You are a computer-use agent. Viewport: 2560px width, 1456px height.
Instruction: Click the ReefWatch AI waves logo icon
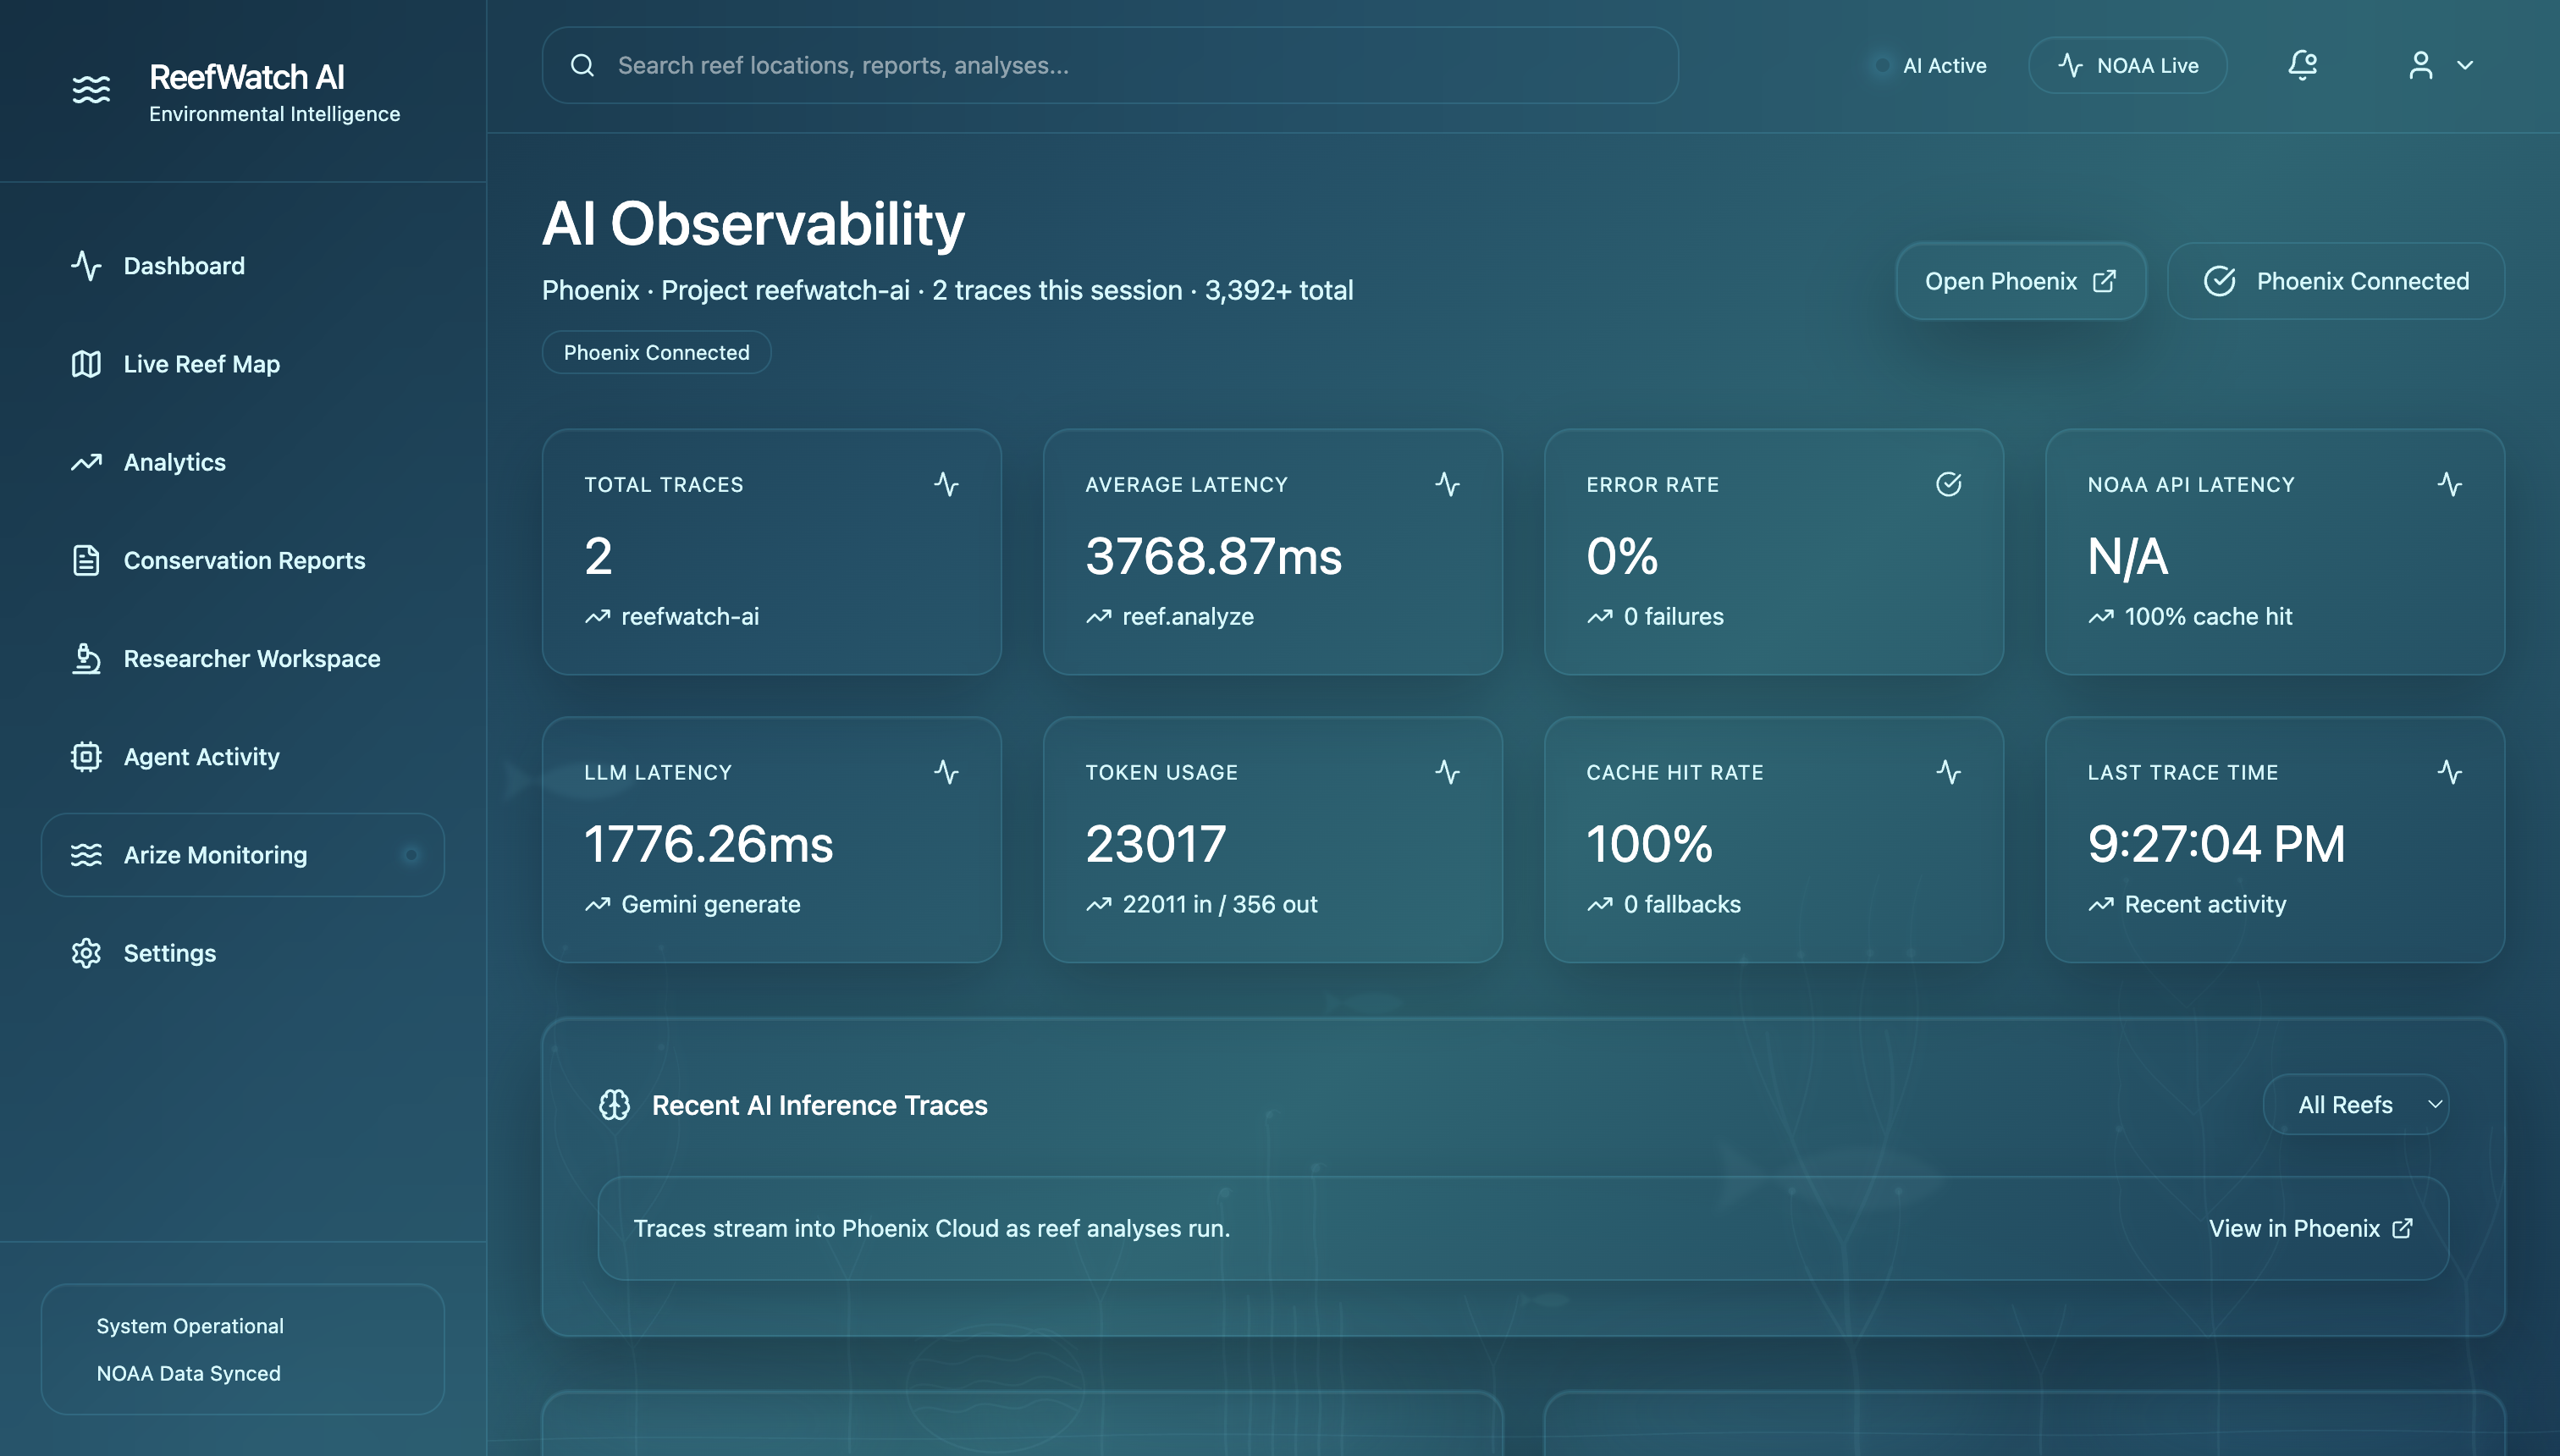(91, 89)
